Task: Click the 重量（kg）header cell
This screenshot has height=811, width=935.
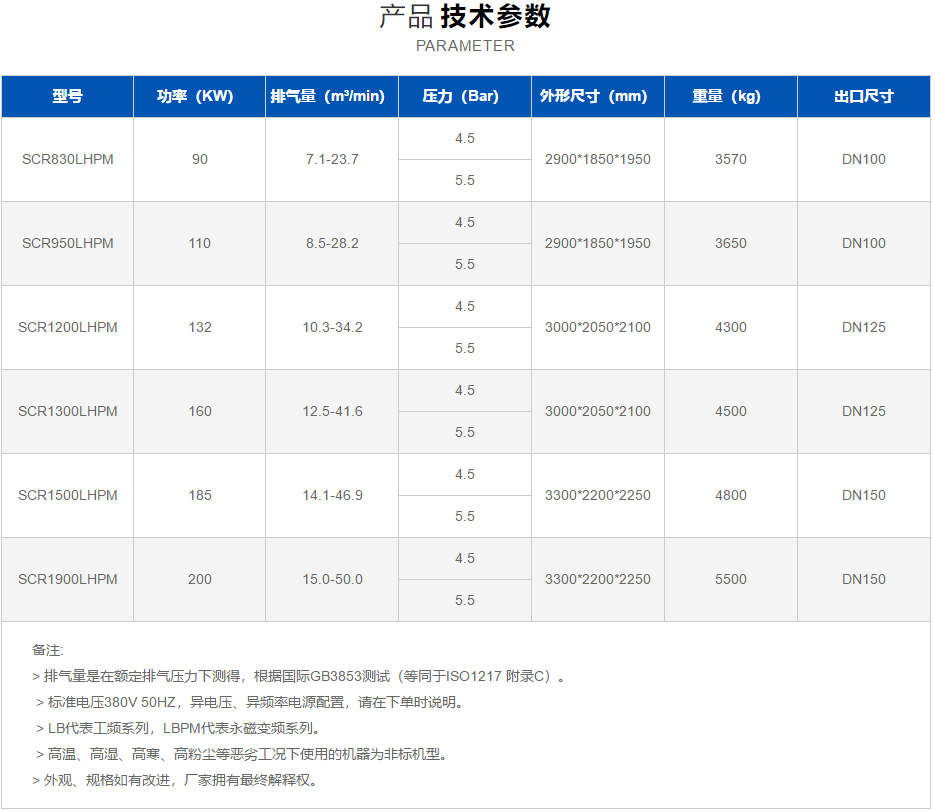Action: click(730, 96)
